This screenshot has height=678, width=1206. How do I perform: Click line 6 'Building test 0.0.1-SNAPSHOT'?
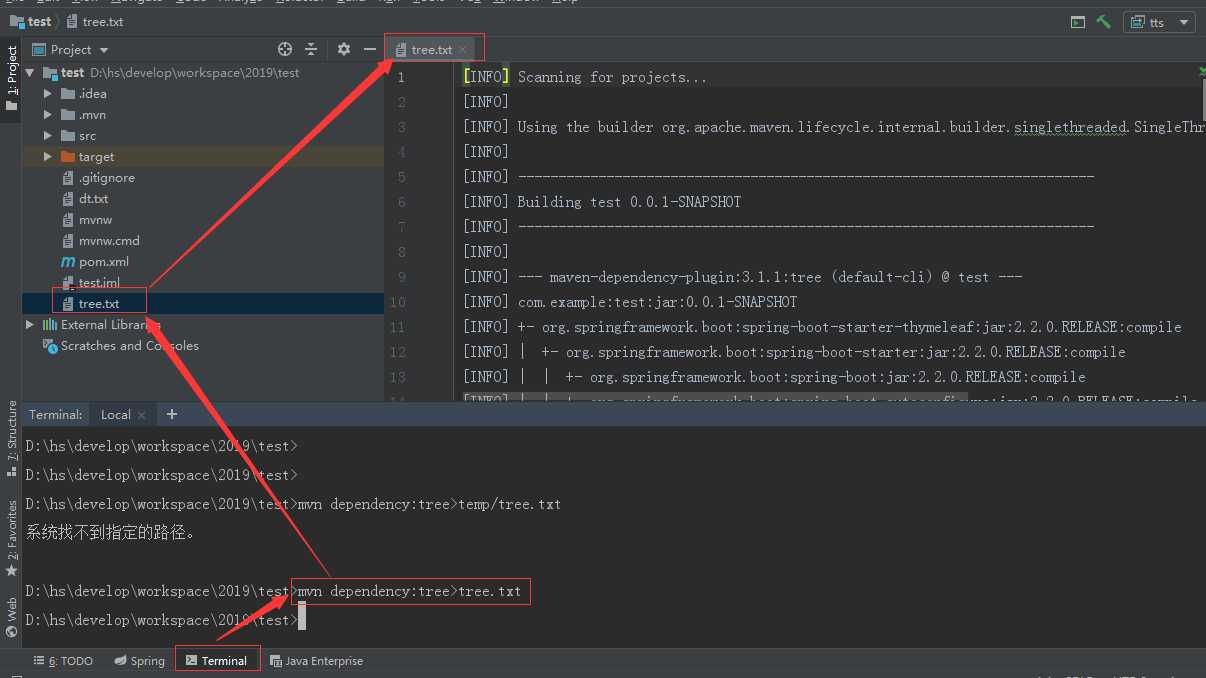tap(629, 202)
